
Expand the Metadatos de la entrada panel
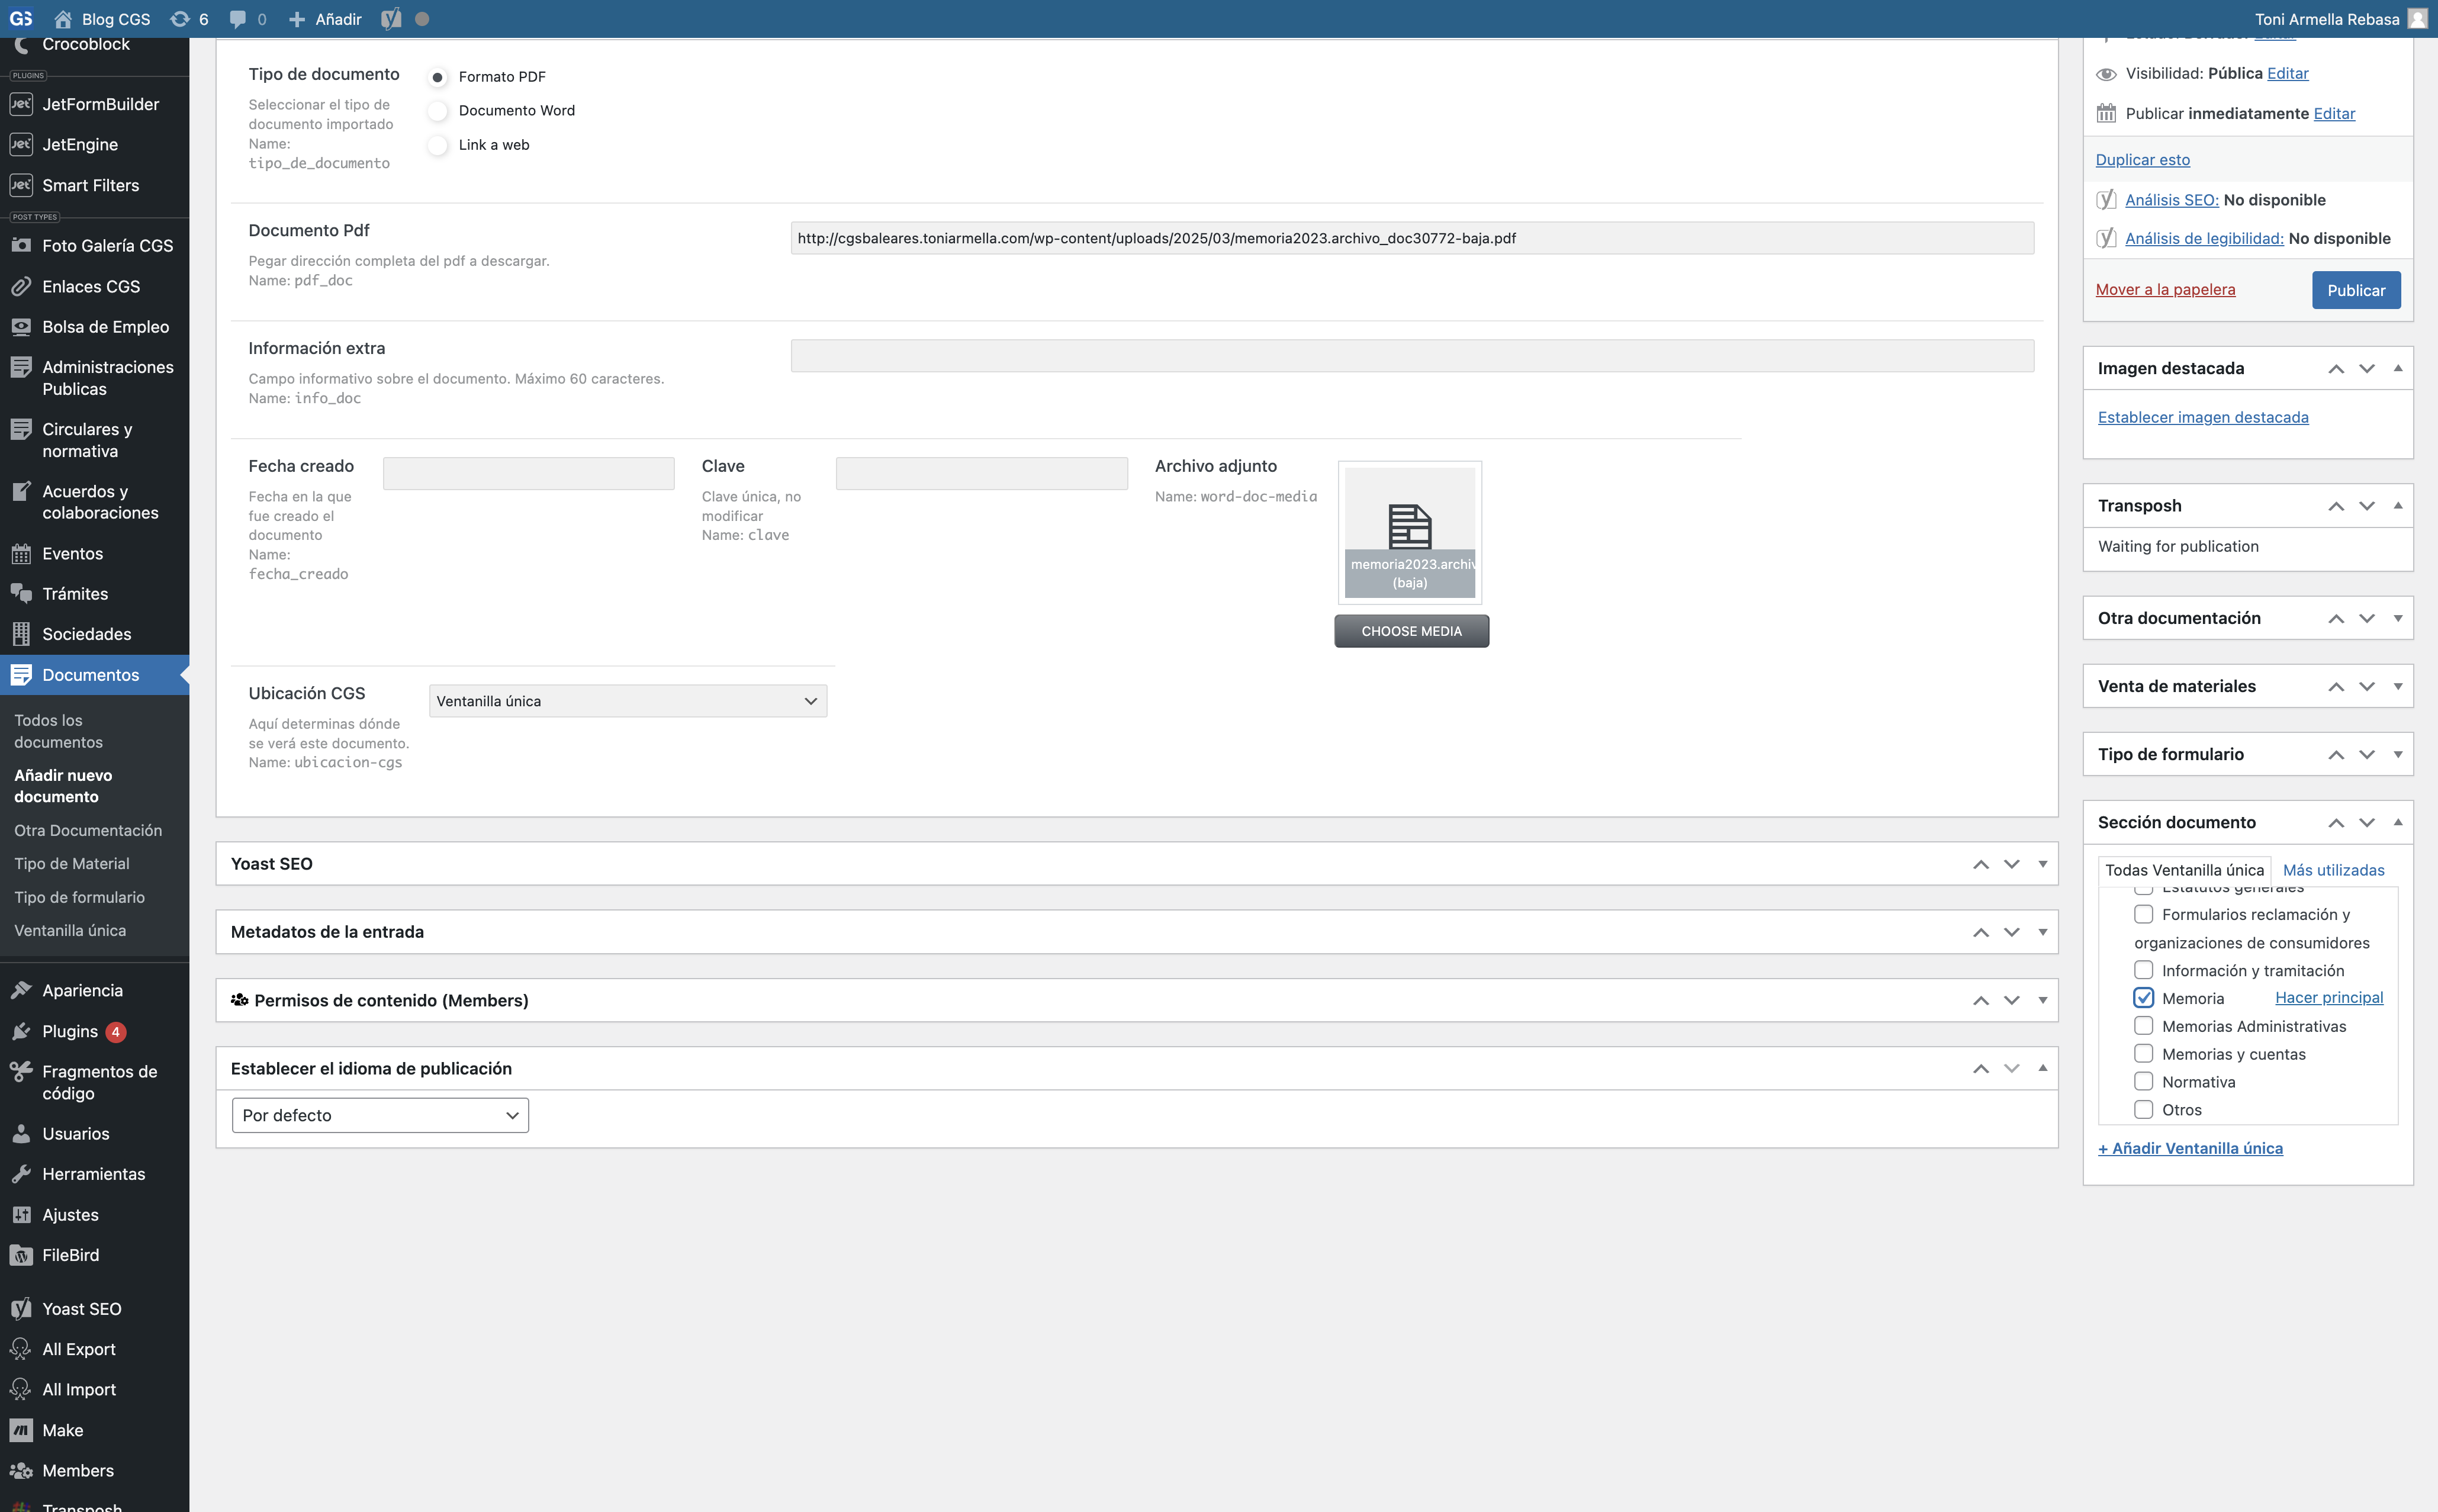2043,932
